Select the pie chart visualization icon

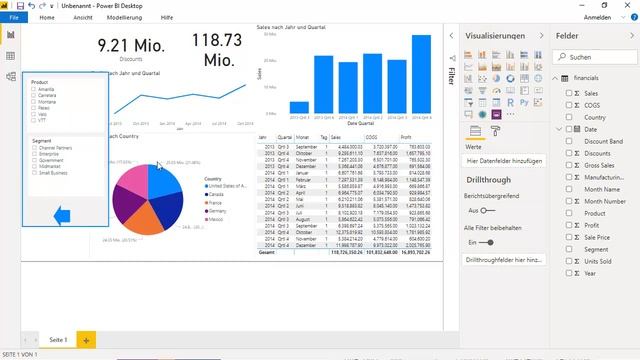pyautogui.click(x=496, y=78)
